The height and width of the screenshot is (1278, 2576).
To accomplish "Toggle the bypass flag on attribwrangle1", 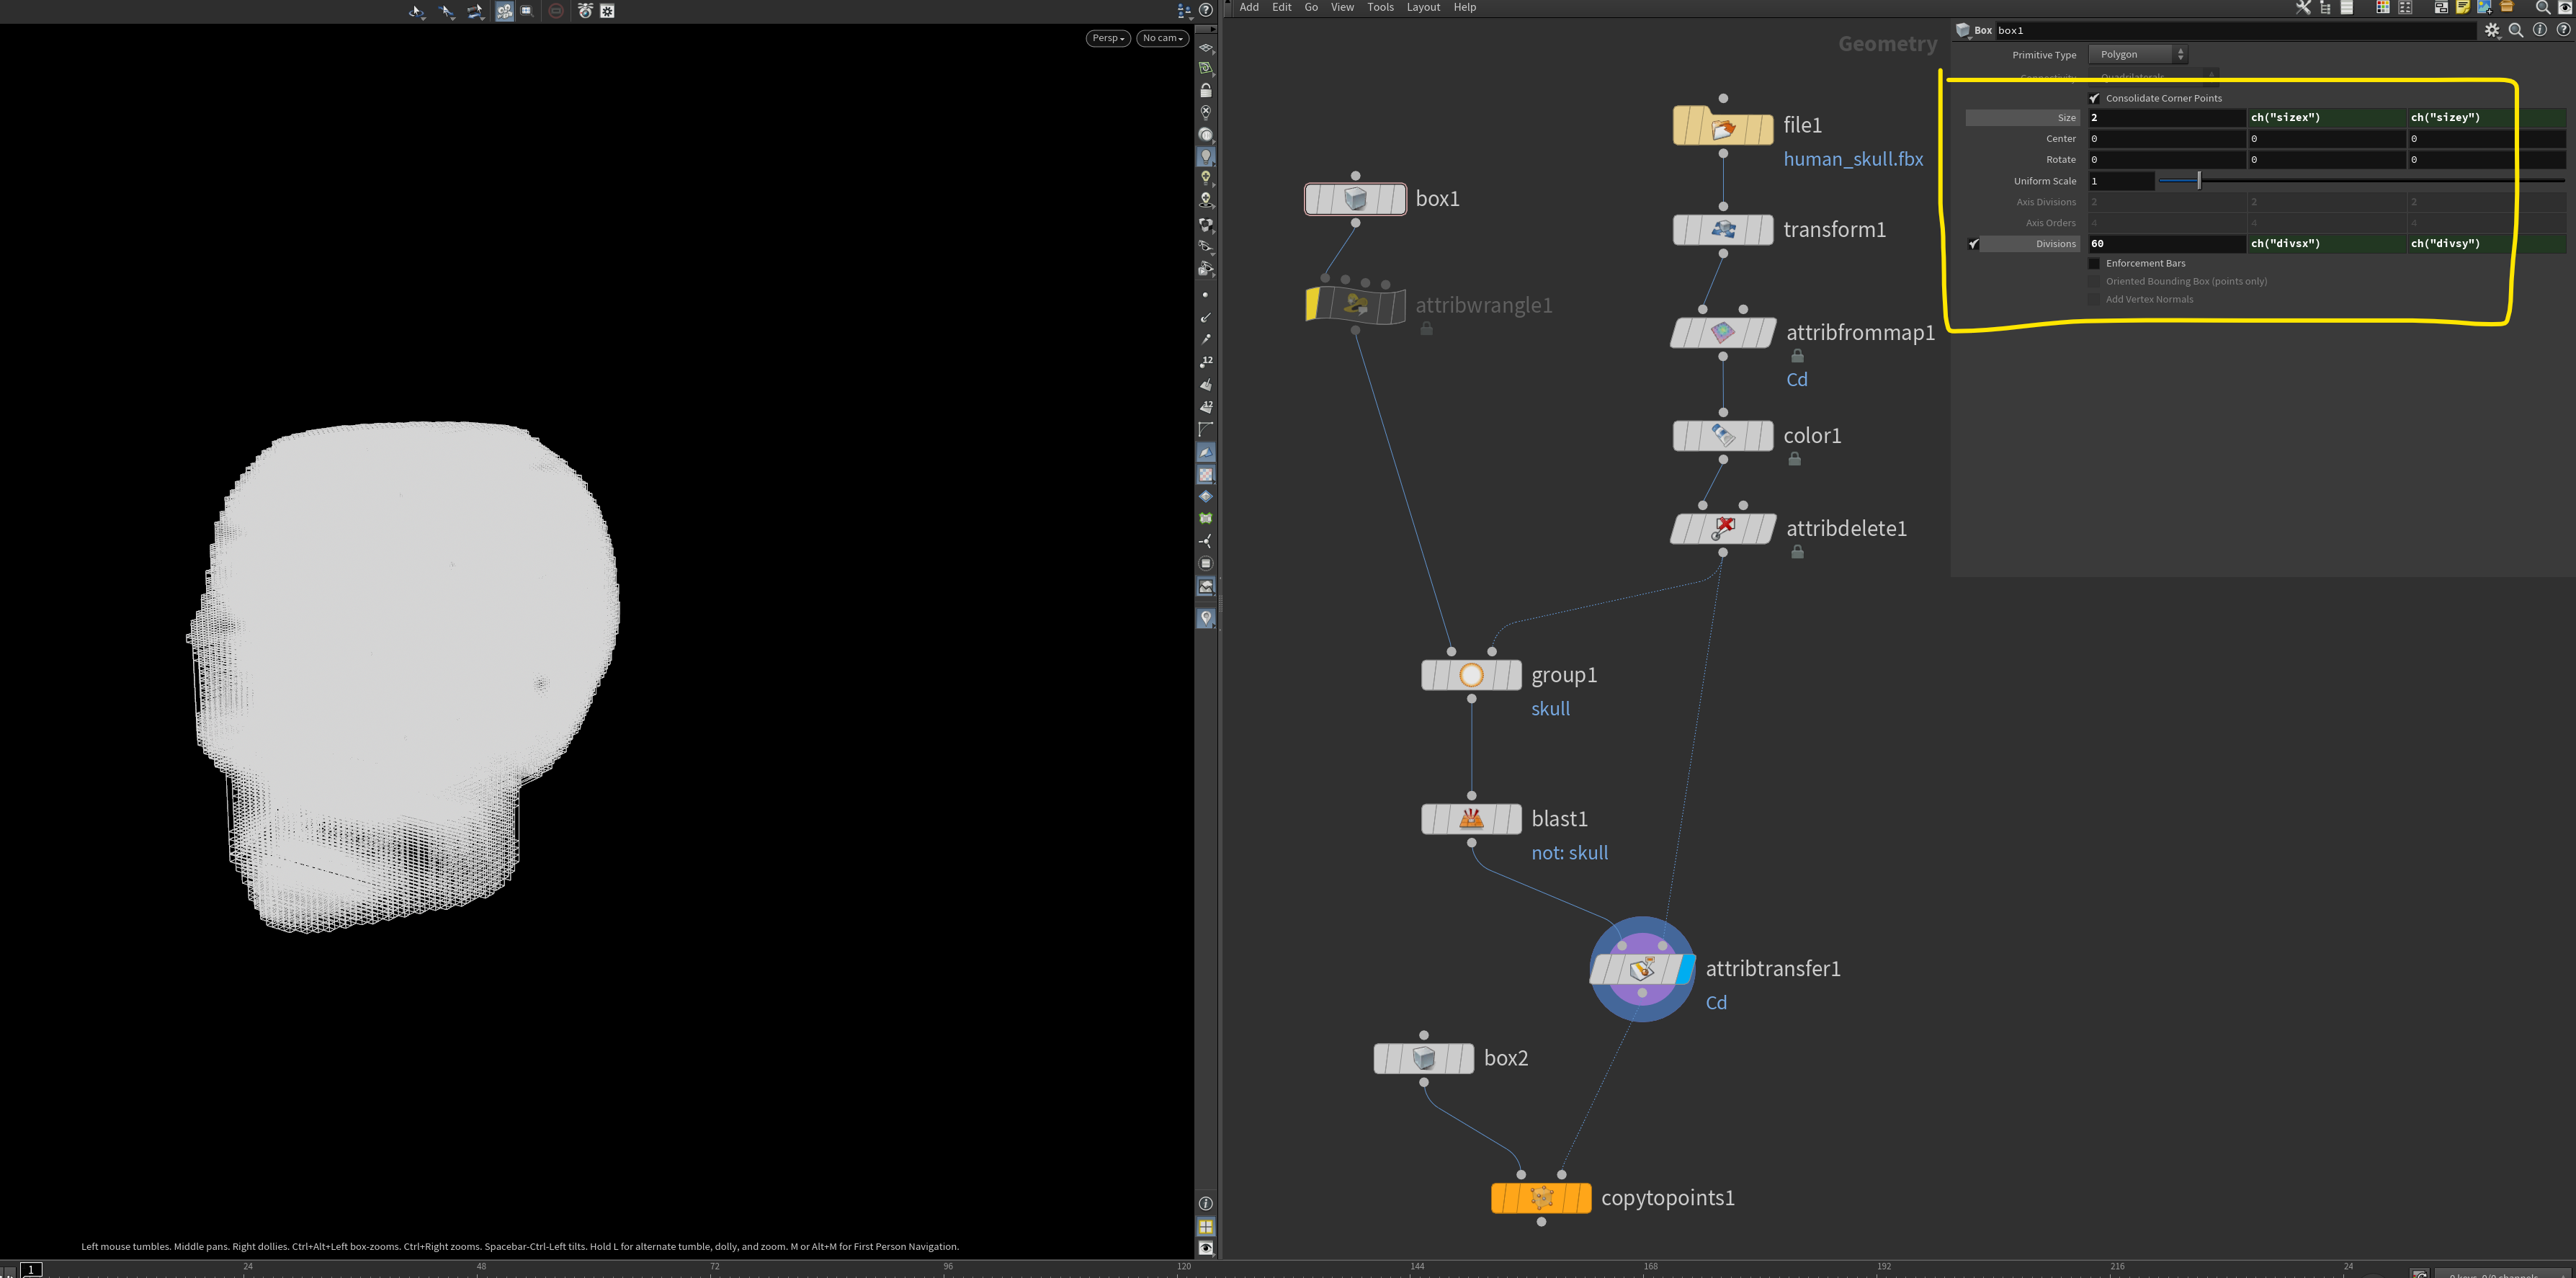I will (1313, 305).
